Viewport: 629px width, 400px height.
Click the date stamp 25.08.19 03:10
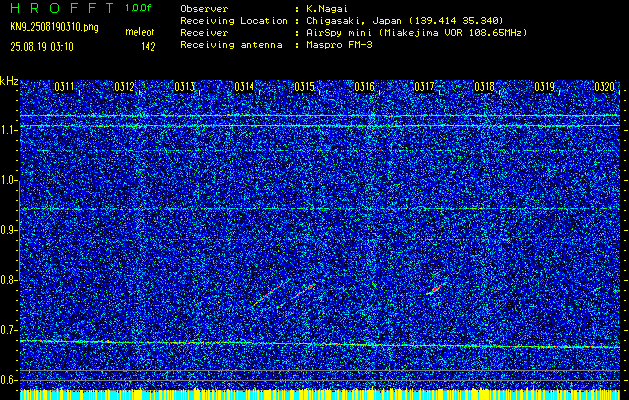42,47
